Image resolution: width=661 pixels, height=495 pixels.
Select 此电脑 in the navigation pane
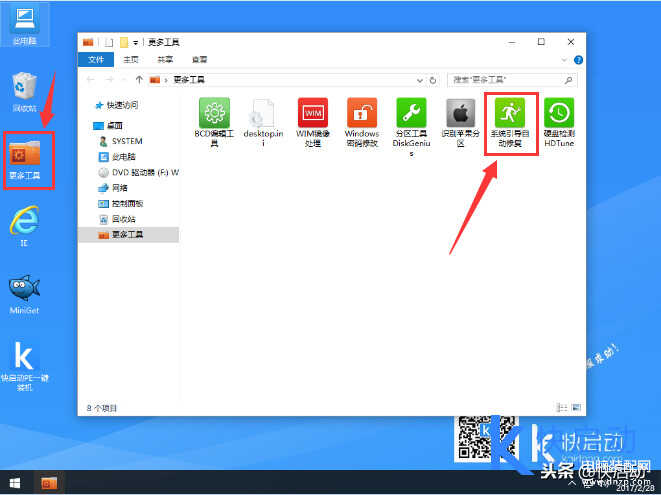pos(117,156)
